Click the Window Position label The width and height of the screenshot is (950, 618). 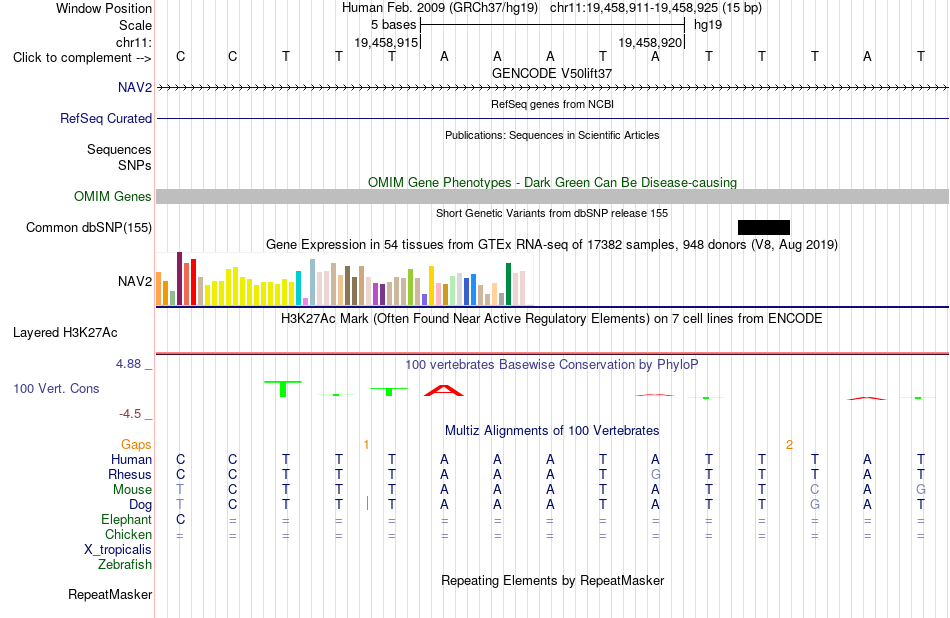click(x=104, y=8)
